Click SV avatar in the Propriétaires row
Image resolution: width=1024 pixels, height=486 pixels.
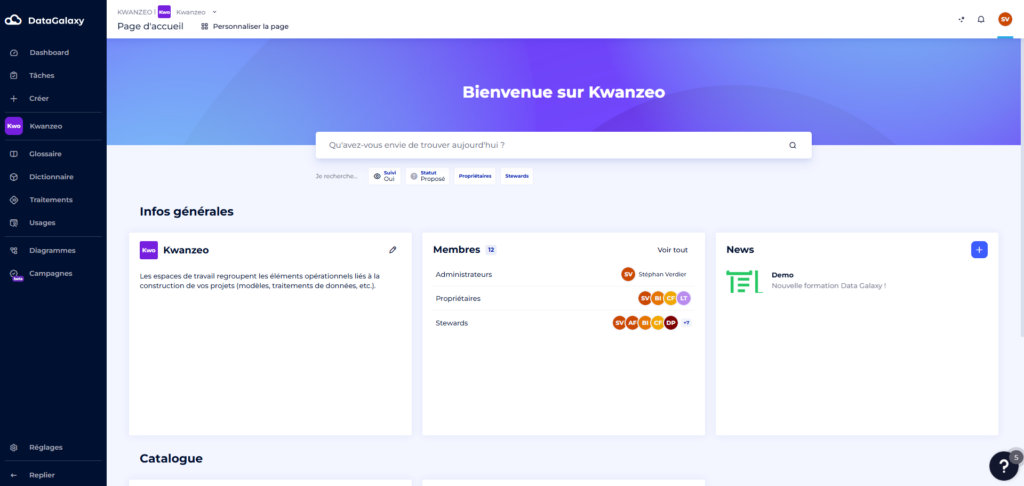(x=645, y=299)
